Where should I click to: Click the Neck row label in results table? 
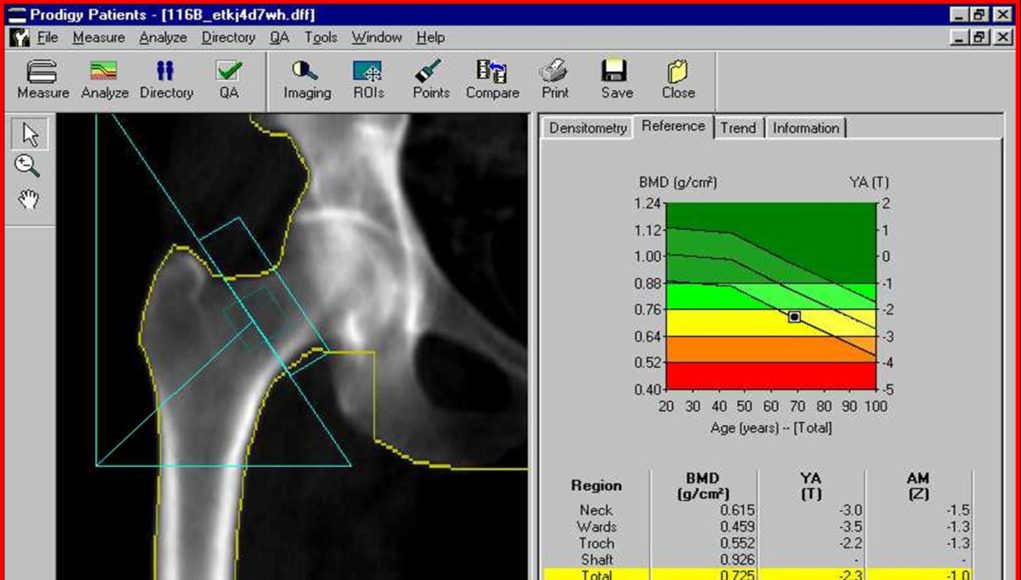click(596, 511)
